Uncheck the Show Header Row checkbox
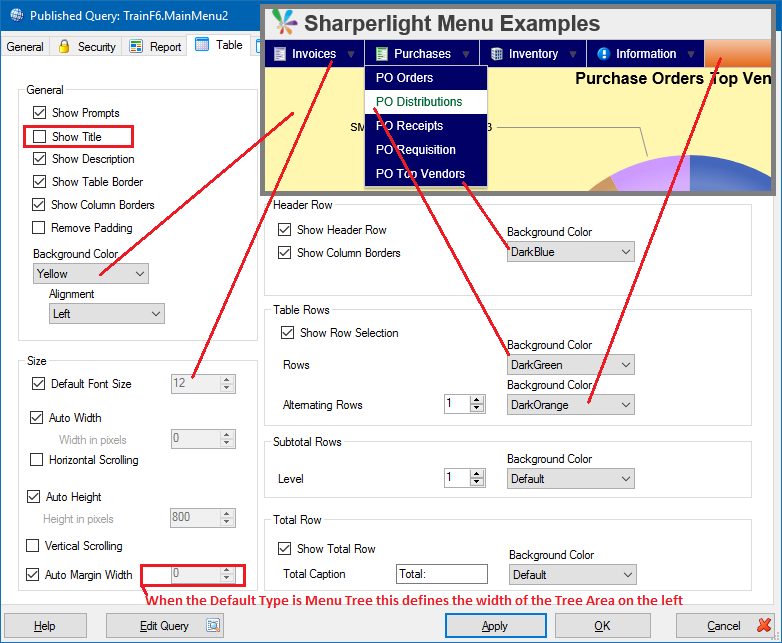 coord(284,229)
